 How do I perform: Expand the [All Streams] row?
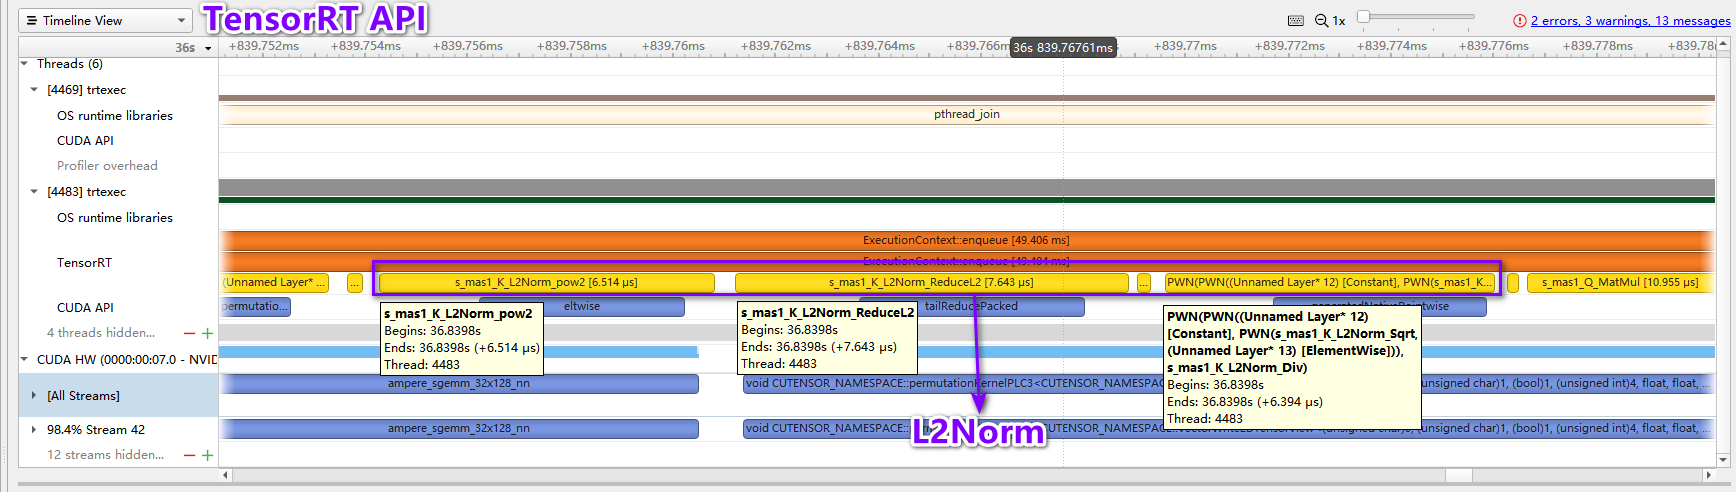point(34,396)
